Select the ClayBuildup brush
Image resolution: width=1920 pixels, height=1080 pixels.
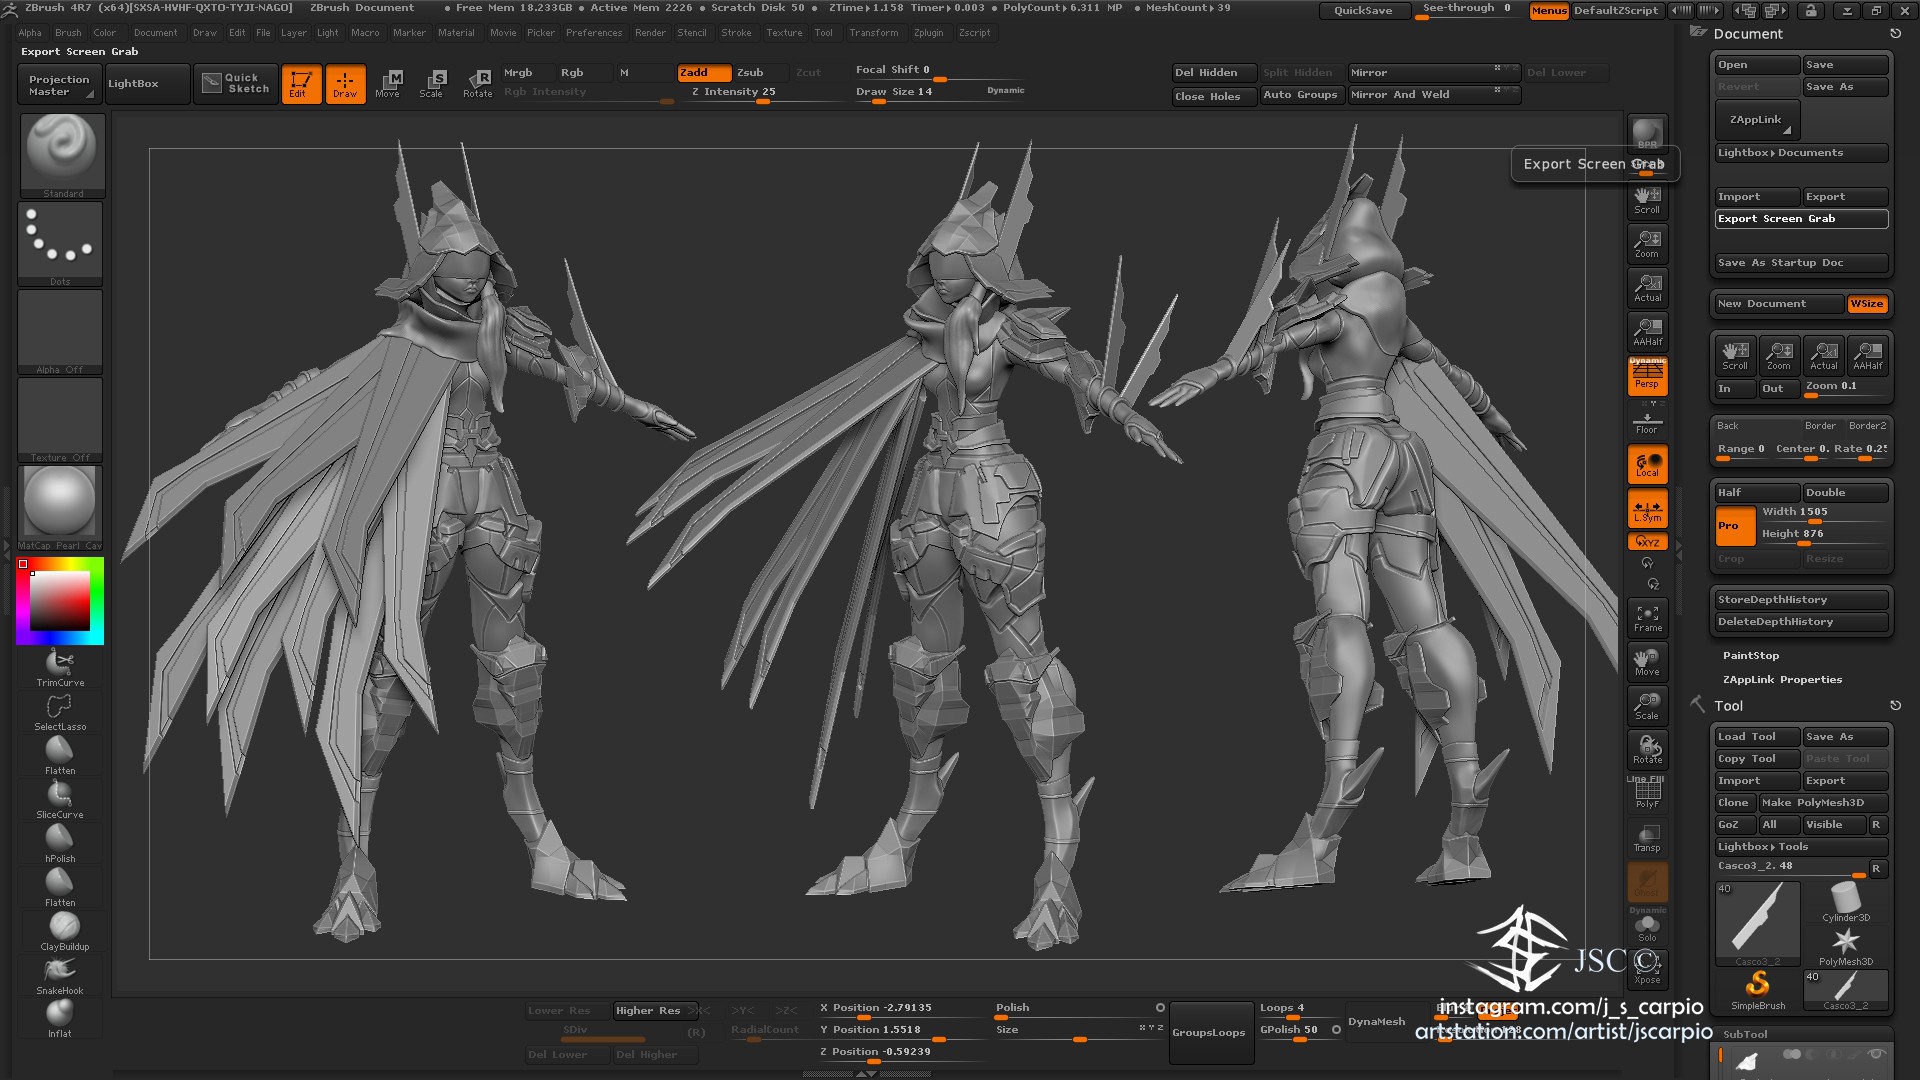pyautogui.click(x=64, y=932)
